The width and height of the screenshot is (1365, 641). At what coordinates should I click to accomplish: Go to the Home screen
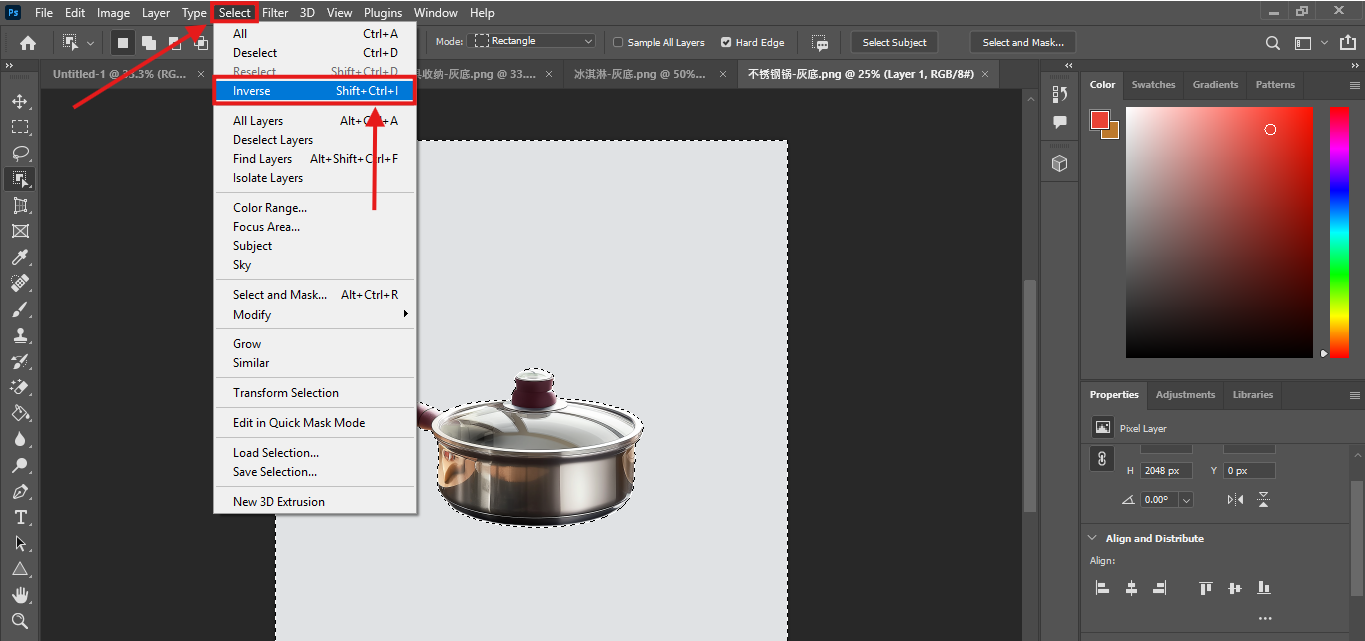click(28, 43)
